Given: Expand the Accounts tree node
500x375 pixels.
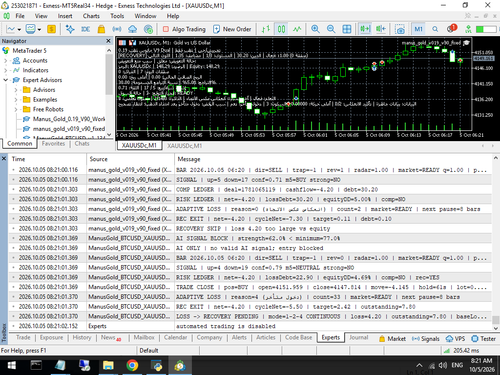Looking at the screenshot, I should tap(6, 61).
